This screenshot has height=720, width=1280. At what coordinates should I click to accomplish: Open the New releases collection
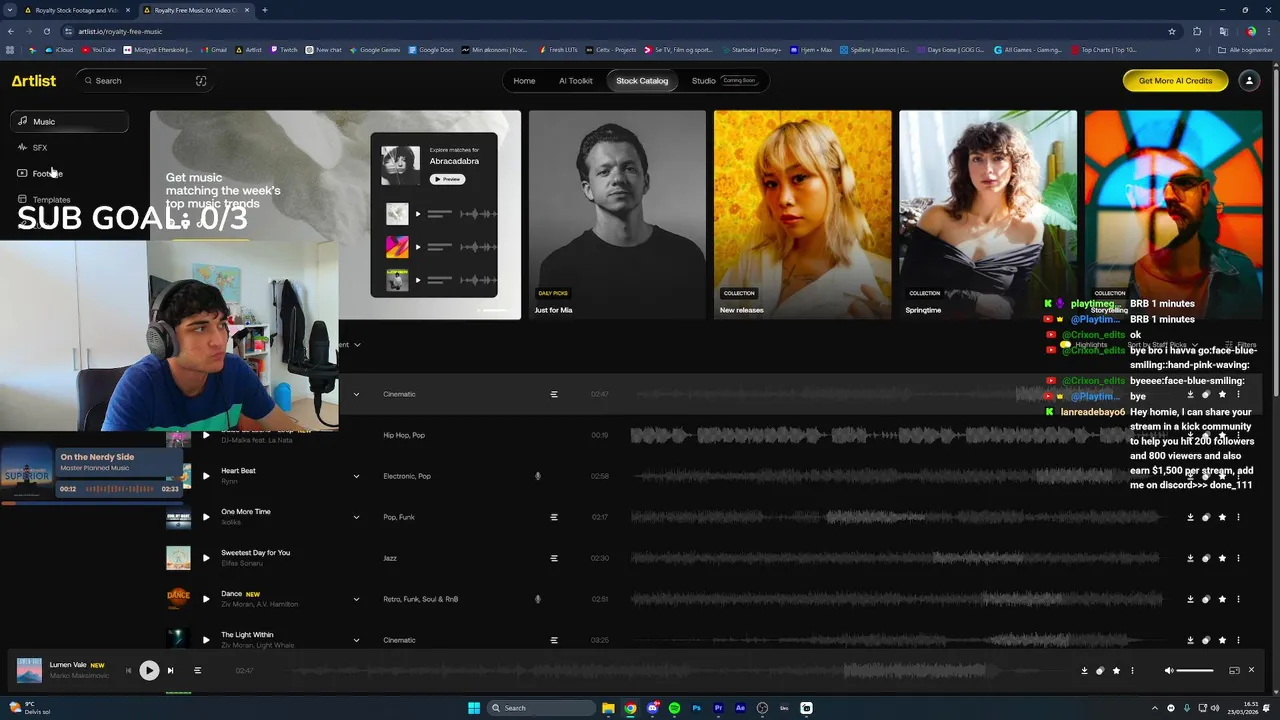point(803,214)
